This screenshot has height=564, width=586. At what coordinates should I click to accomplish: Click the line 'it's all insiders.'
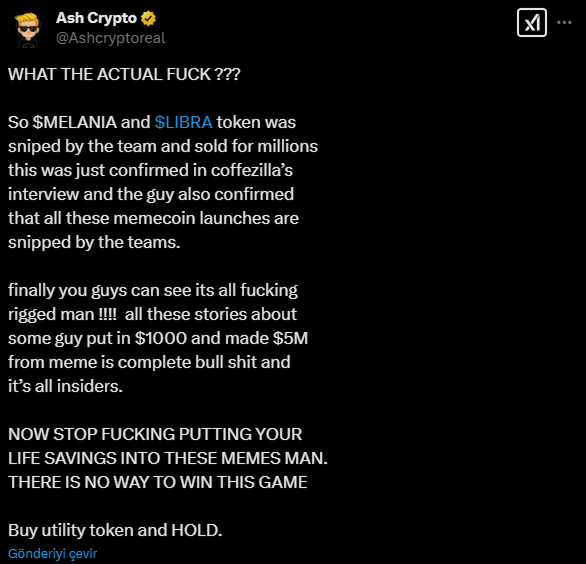coord(65,386)
